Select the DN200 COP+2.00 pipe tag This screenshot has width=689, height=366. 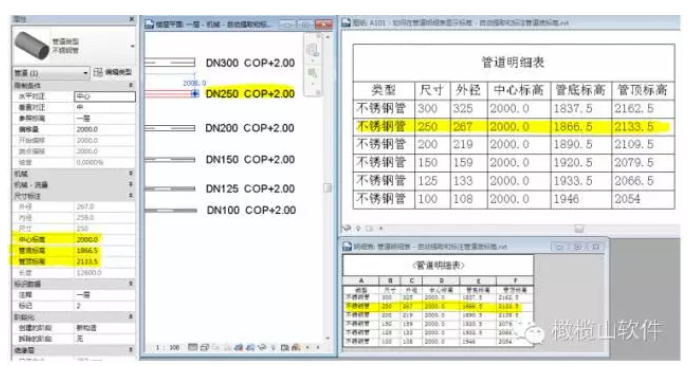click(250, 128)
